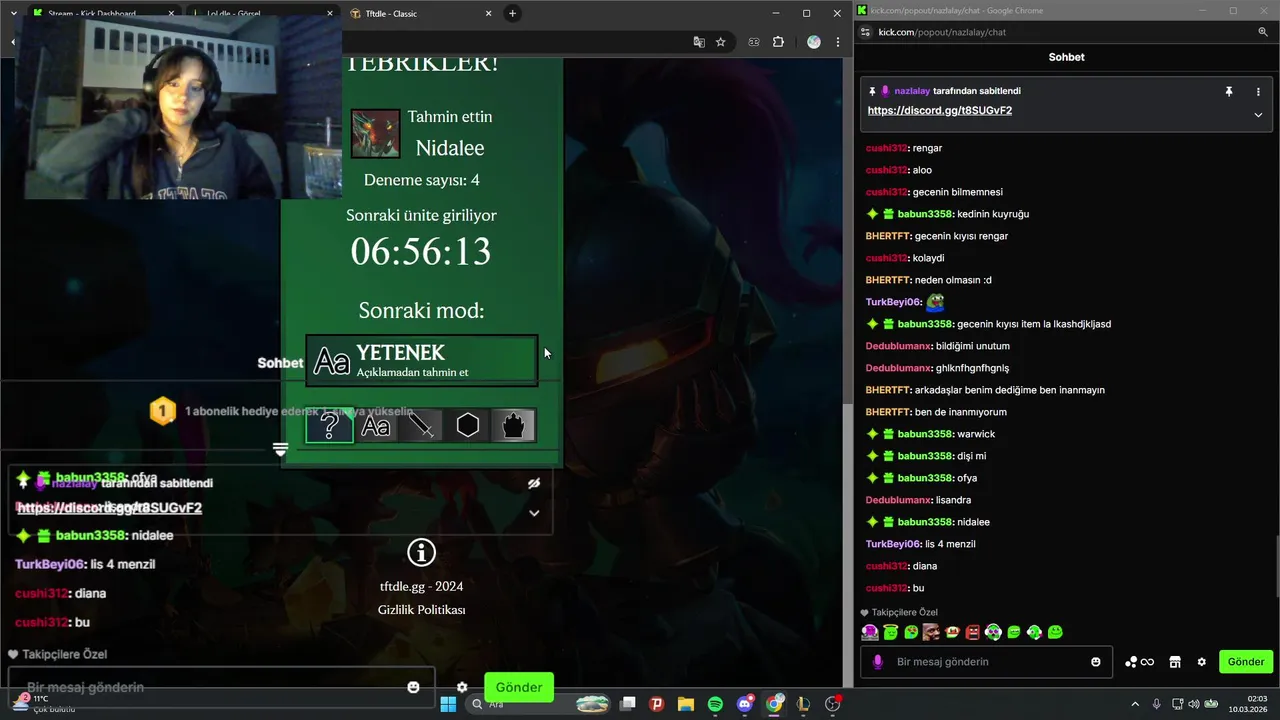Focus the popout chat message input field
This screenshot has height=720, width=1280.
coord(986,662)
